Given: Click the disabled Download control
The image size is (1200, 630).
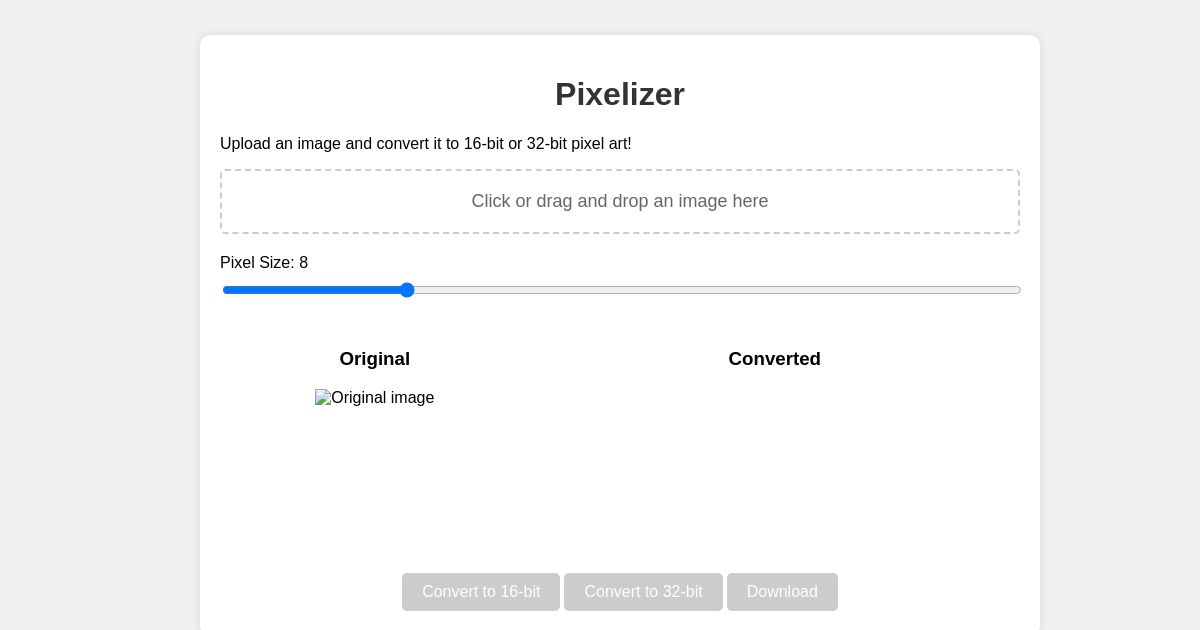Looking at the screenshot, I should click(x=782, y=592).
